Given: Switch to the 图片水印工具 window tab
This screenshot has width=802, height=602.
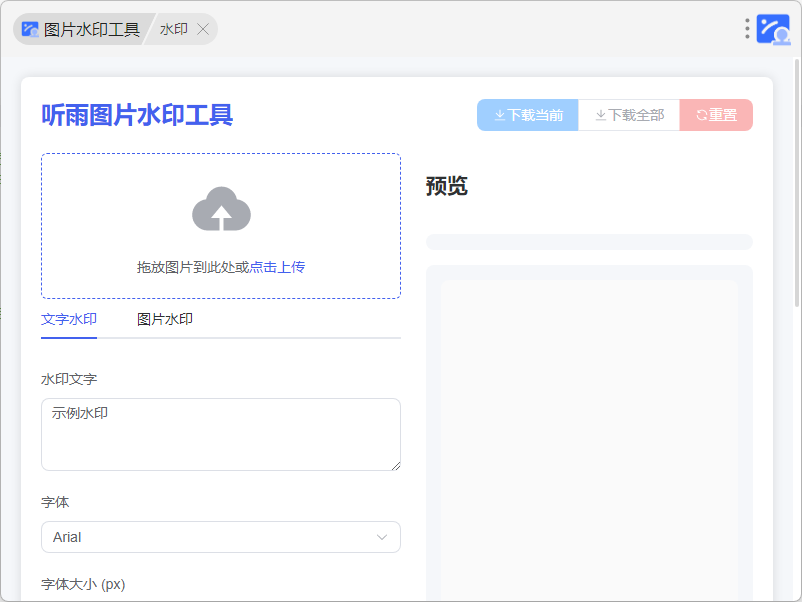Looking at the screenshot, I should coord(82,29).
